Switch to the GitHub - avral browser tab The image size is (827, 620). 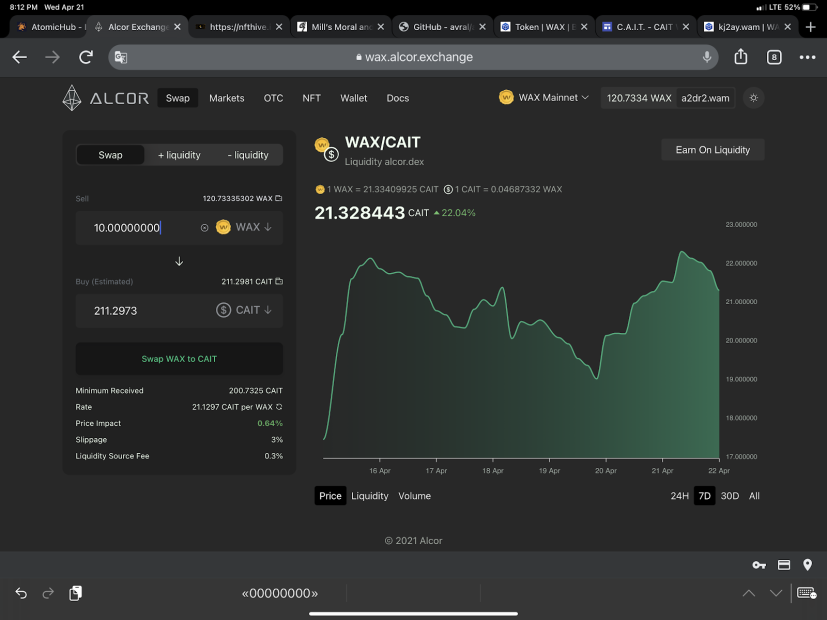[442, 27]
